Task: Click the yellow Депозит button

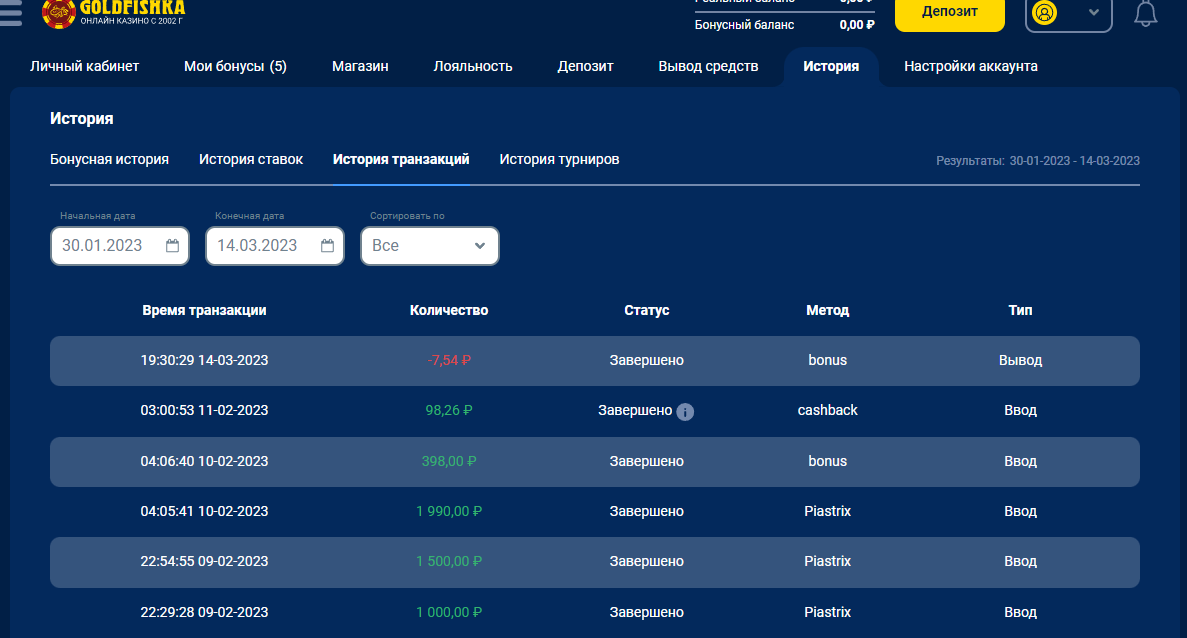Action: [x=949, y=12]
